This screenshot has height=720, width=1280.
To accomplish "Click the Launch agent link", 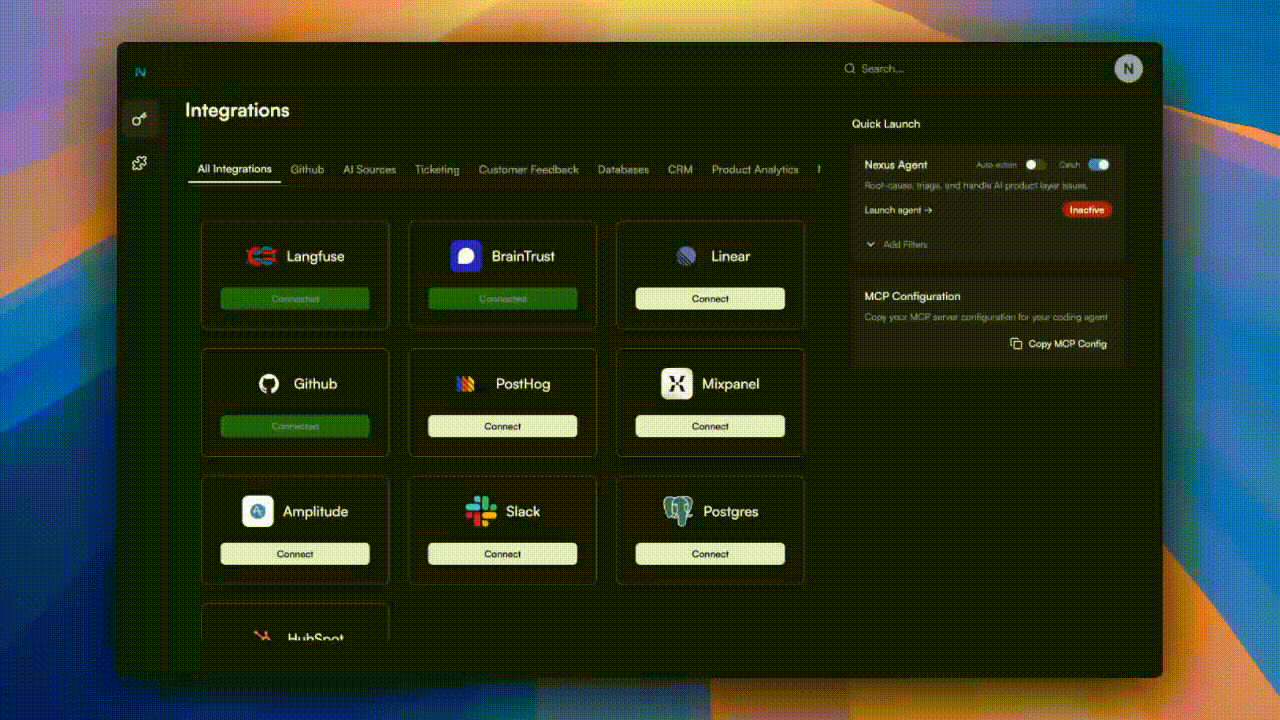I will click(x=898, y=210).
